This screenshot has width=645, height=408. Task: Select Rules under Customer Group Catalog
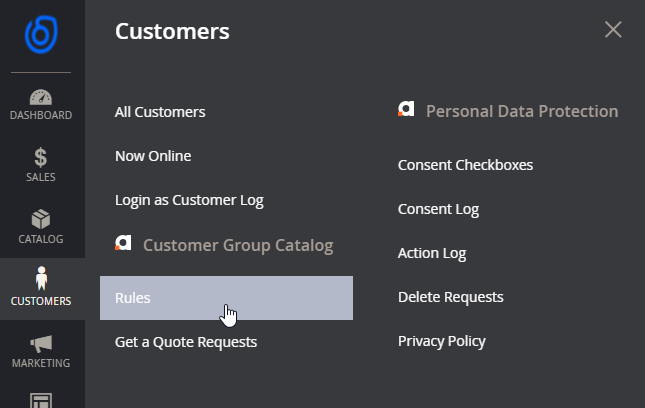[226, 298]
